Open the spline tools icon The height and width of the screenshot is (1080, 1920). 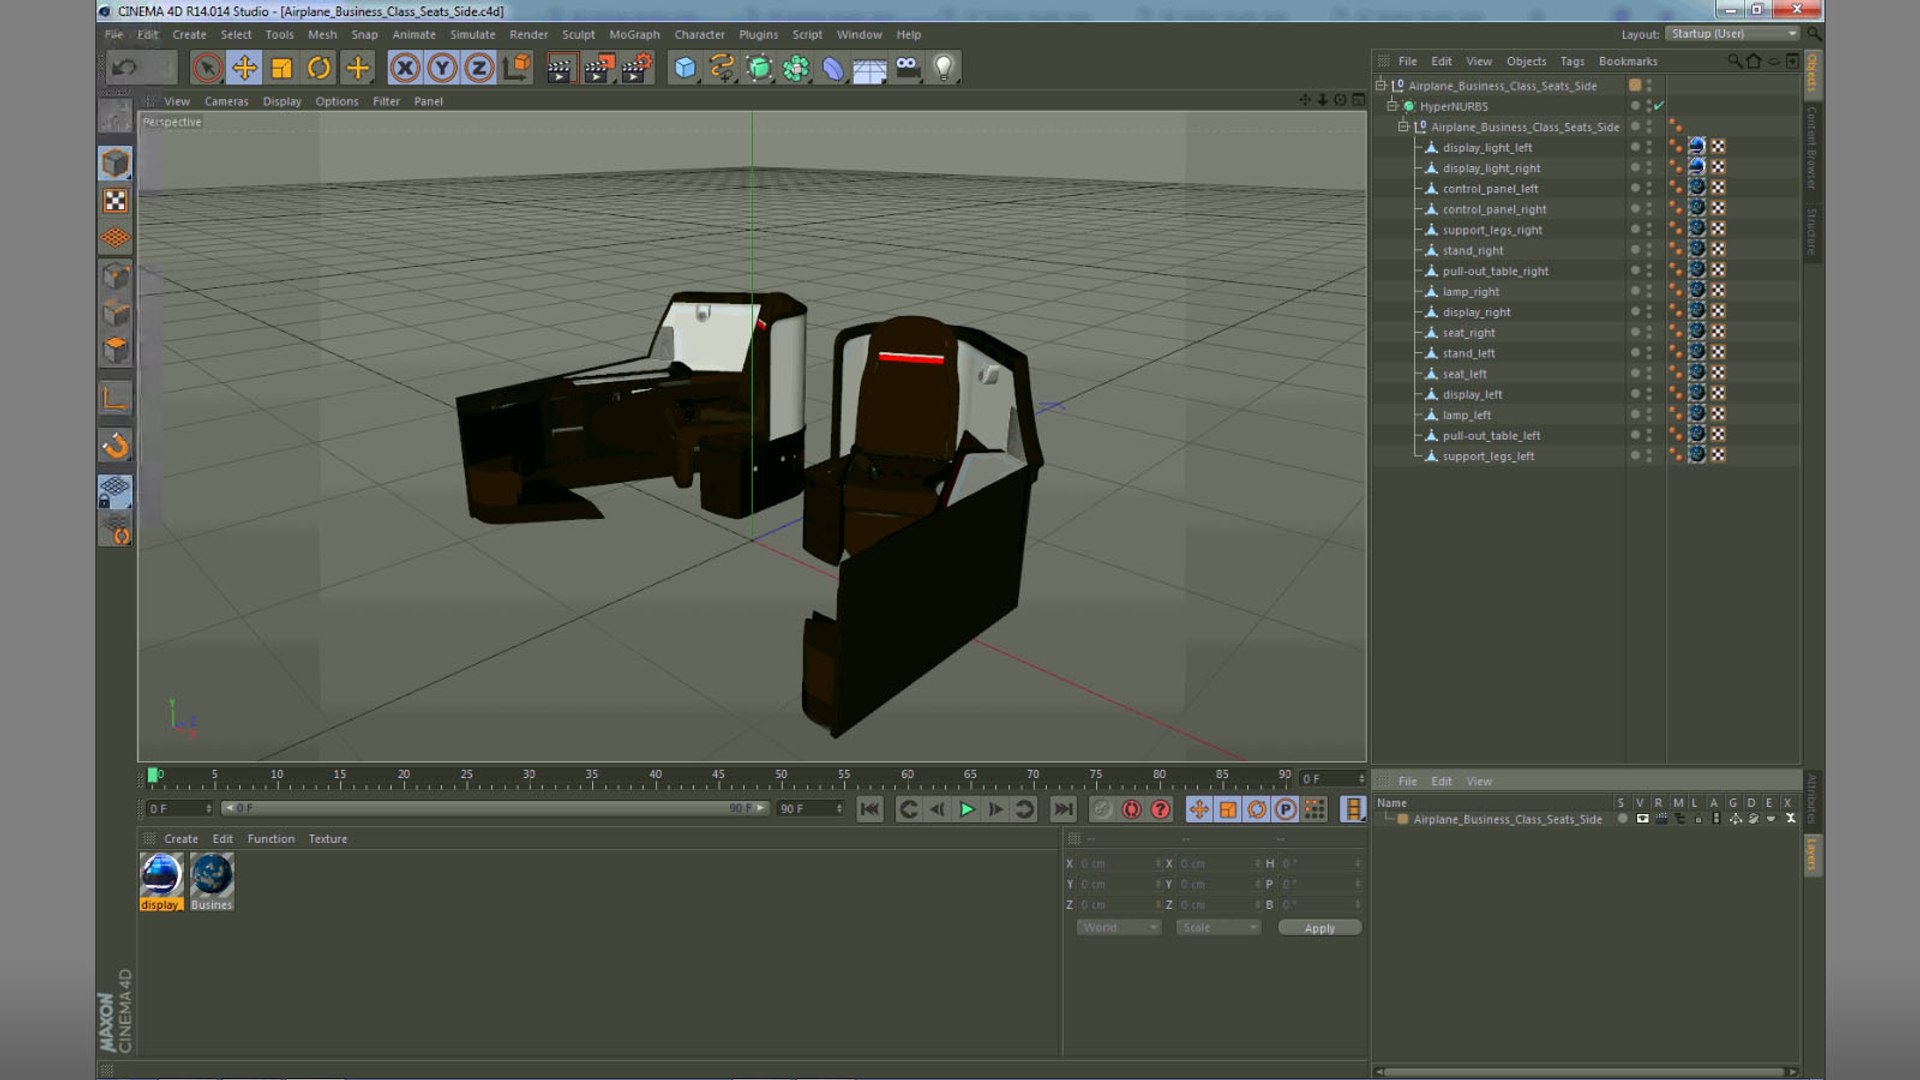pyautogui.click(x=721, y=68)
